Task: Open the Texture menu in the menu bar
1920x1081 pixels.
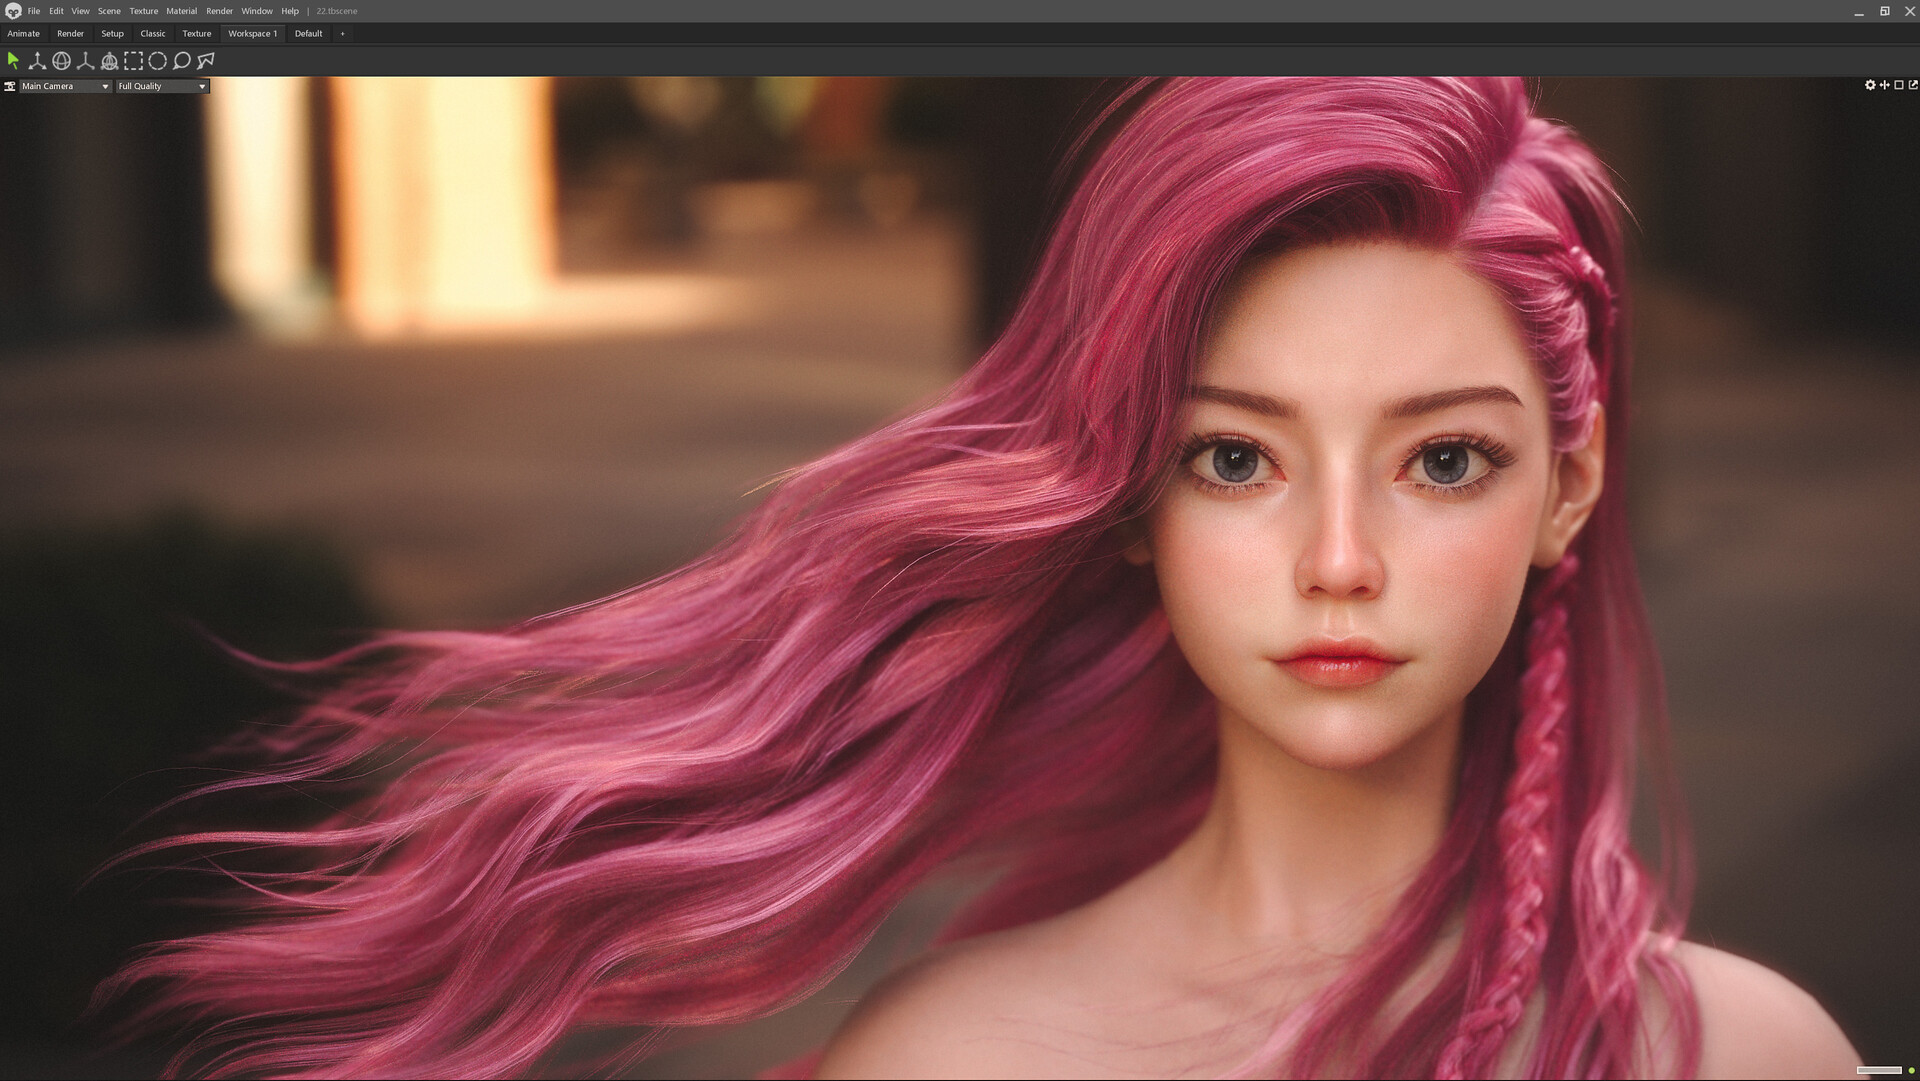Action: pyautogui.click(x=143, y=11)
